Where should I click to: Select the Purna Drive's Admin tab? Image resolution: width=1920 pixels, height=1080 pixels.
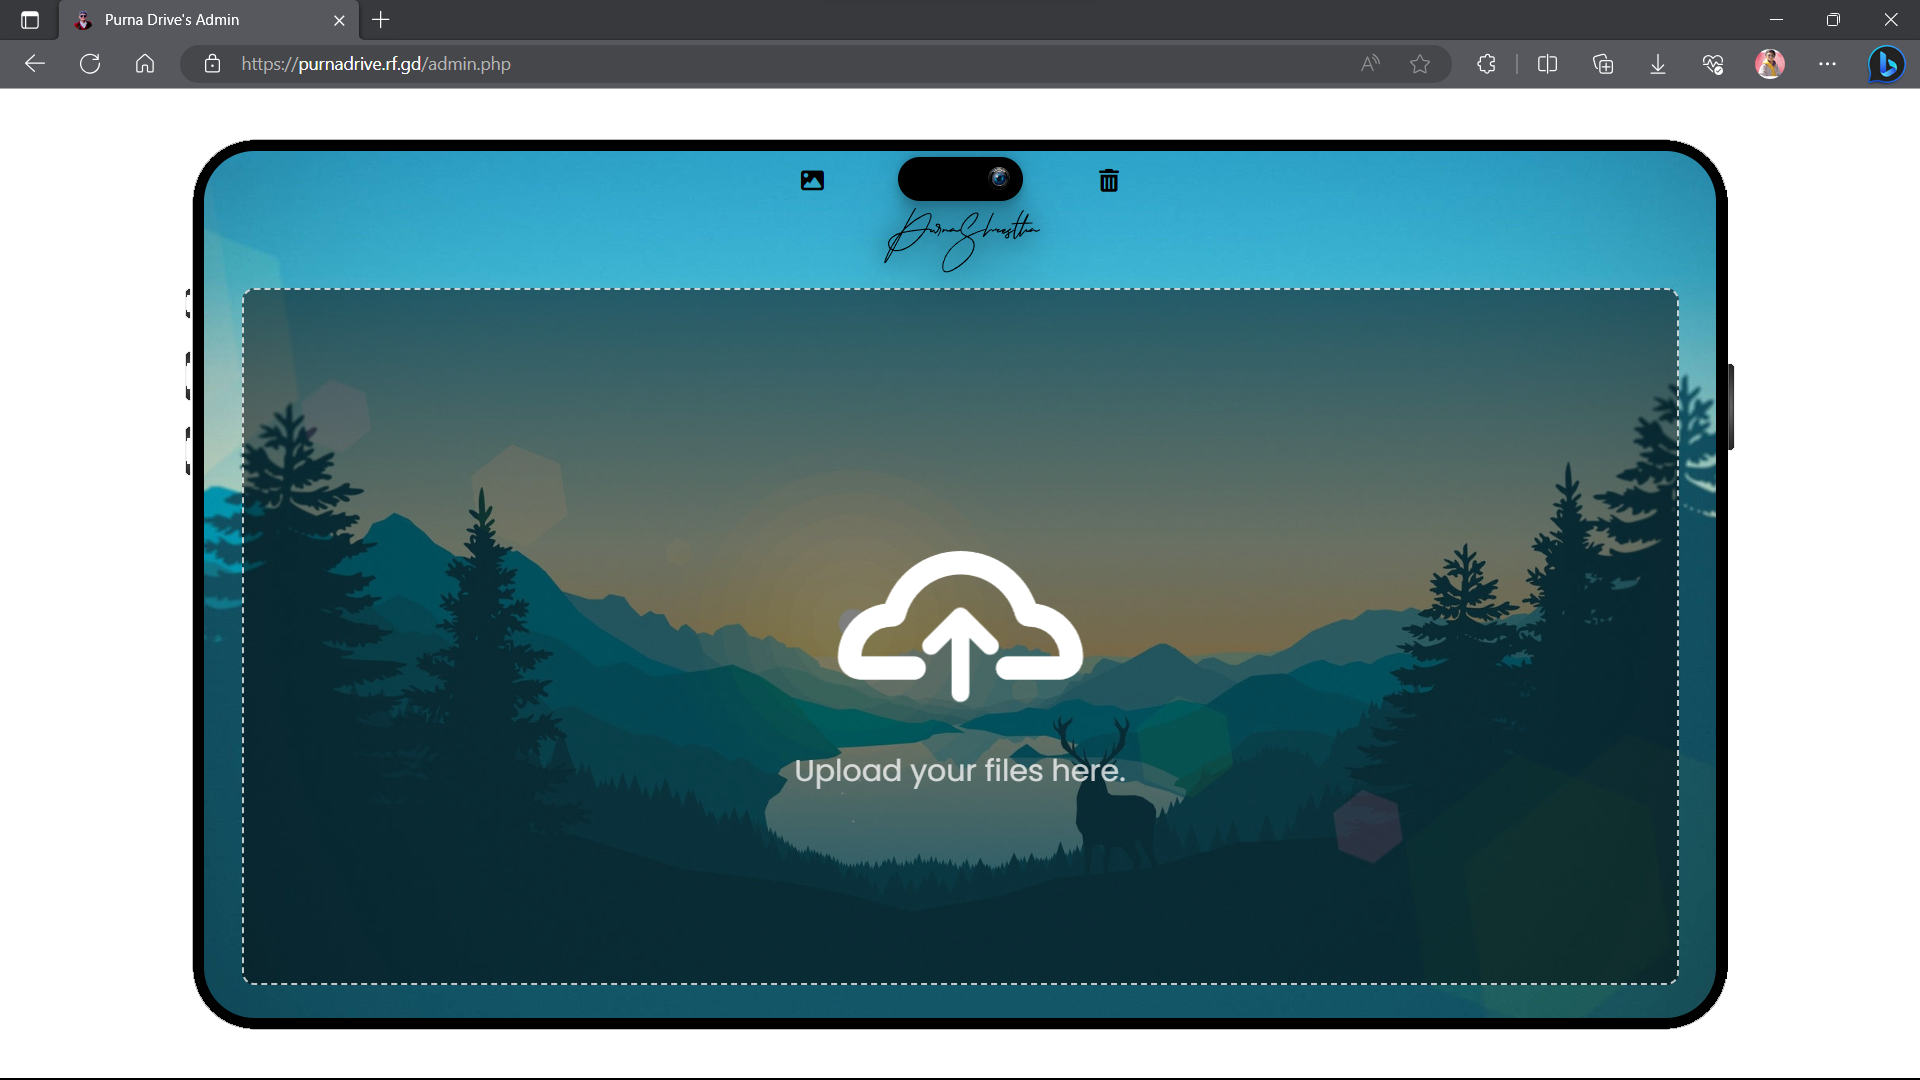[x=210, y=20]
